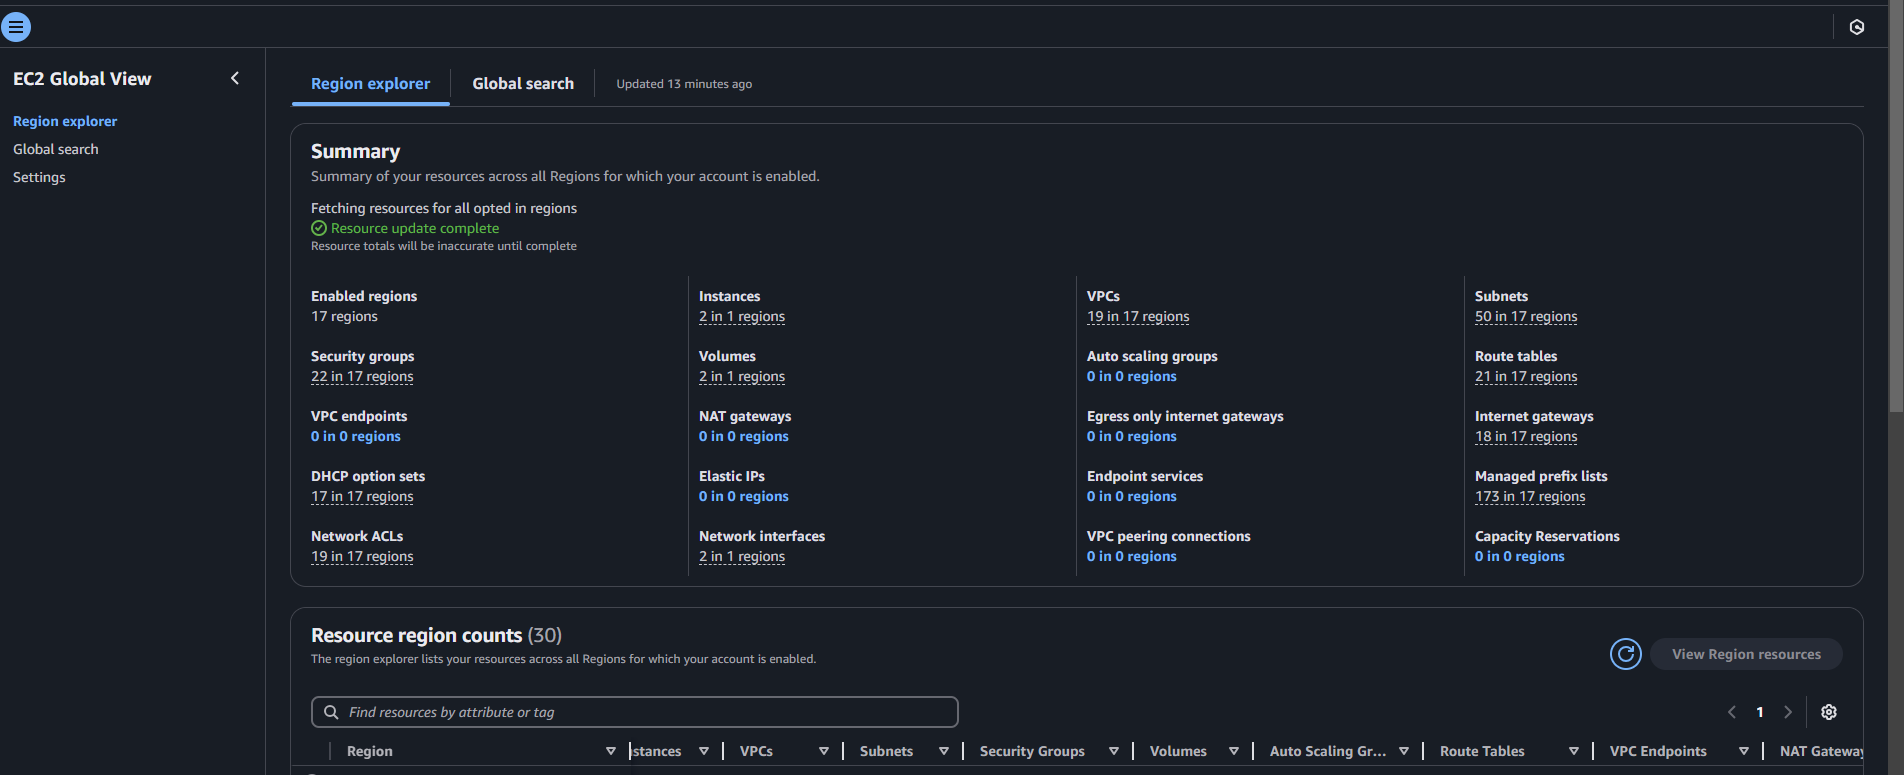Open Internet gateways '18 in 17 regions' link
Screen dimensions: 1904x775
1526,436
